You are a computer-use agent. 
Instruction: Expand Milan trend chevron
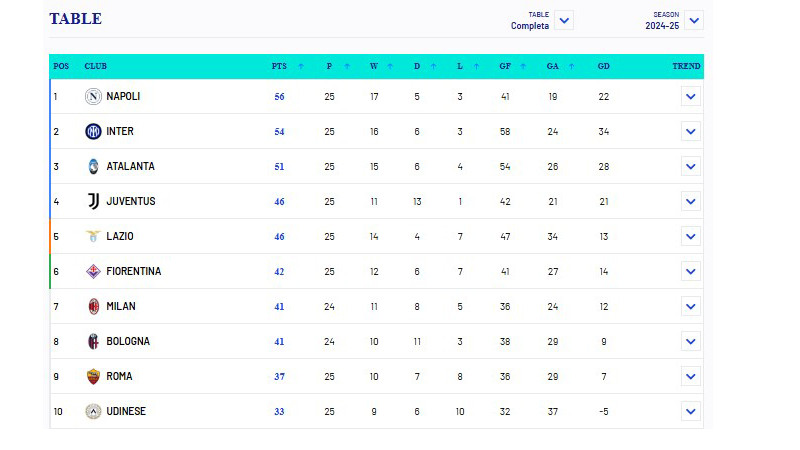pyautogui.click(x=691, y=307)
